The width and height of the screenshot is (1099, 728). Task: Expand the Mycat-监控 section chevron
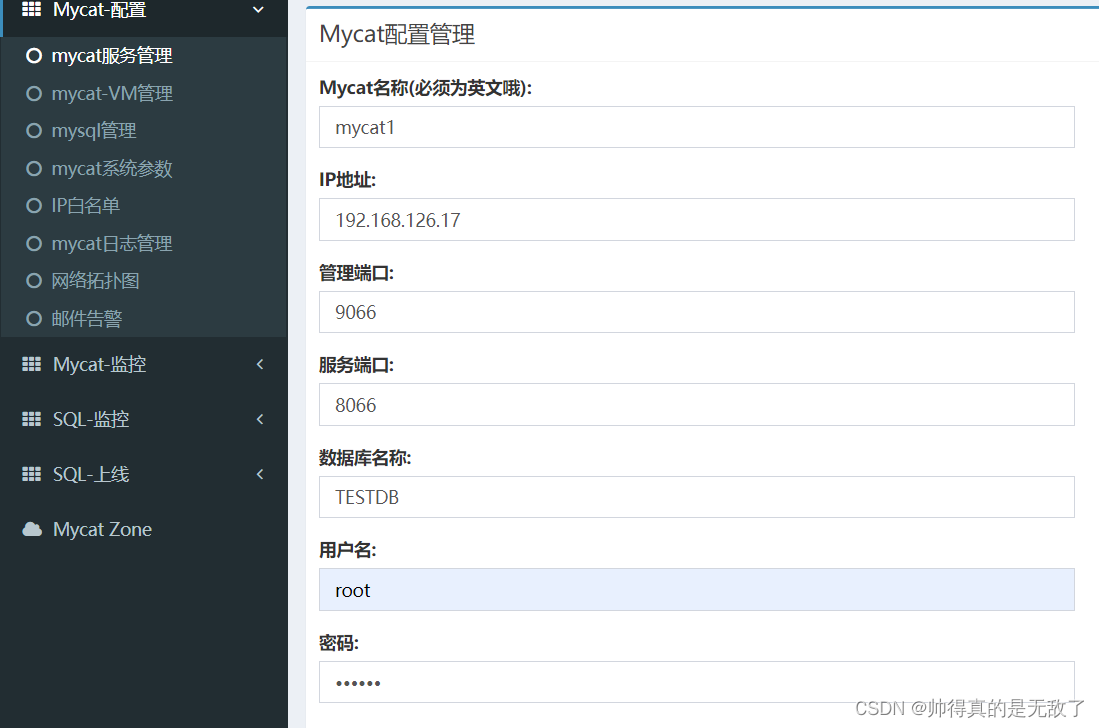(x=259, y=364)
